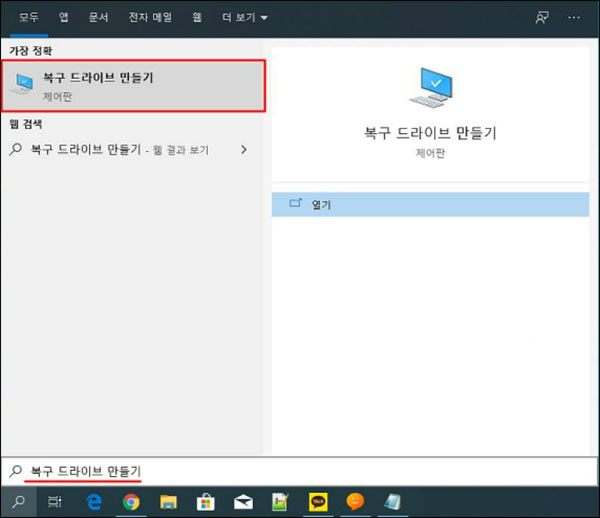Viewport: 600px width, 518px height.
Task: Open the tilted notebook app on taskbar
Action: point(392,502)
